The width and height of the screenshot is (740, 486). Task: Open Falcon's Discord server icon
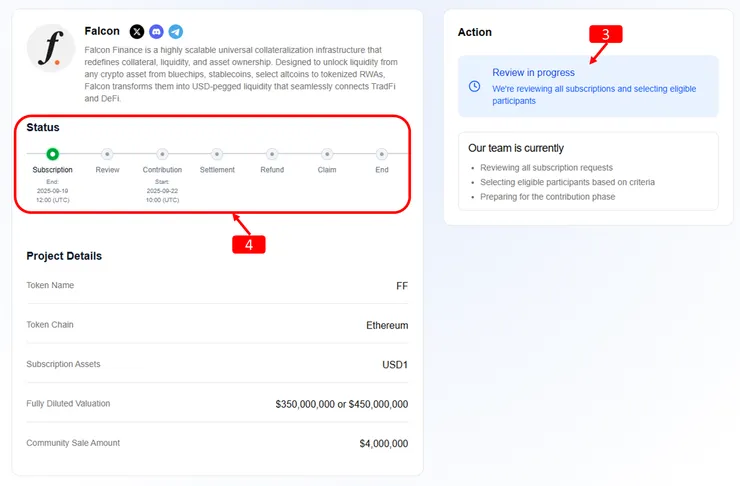pos(156,32)
